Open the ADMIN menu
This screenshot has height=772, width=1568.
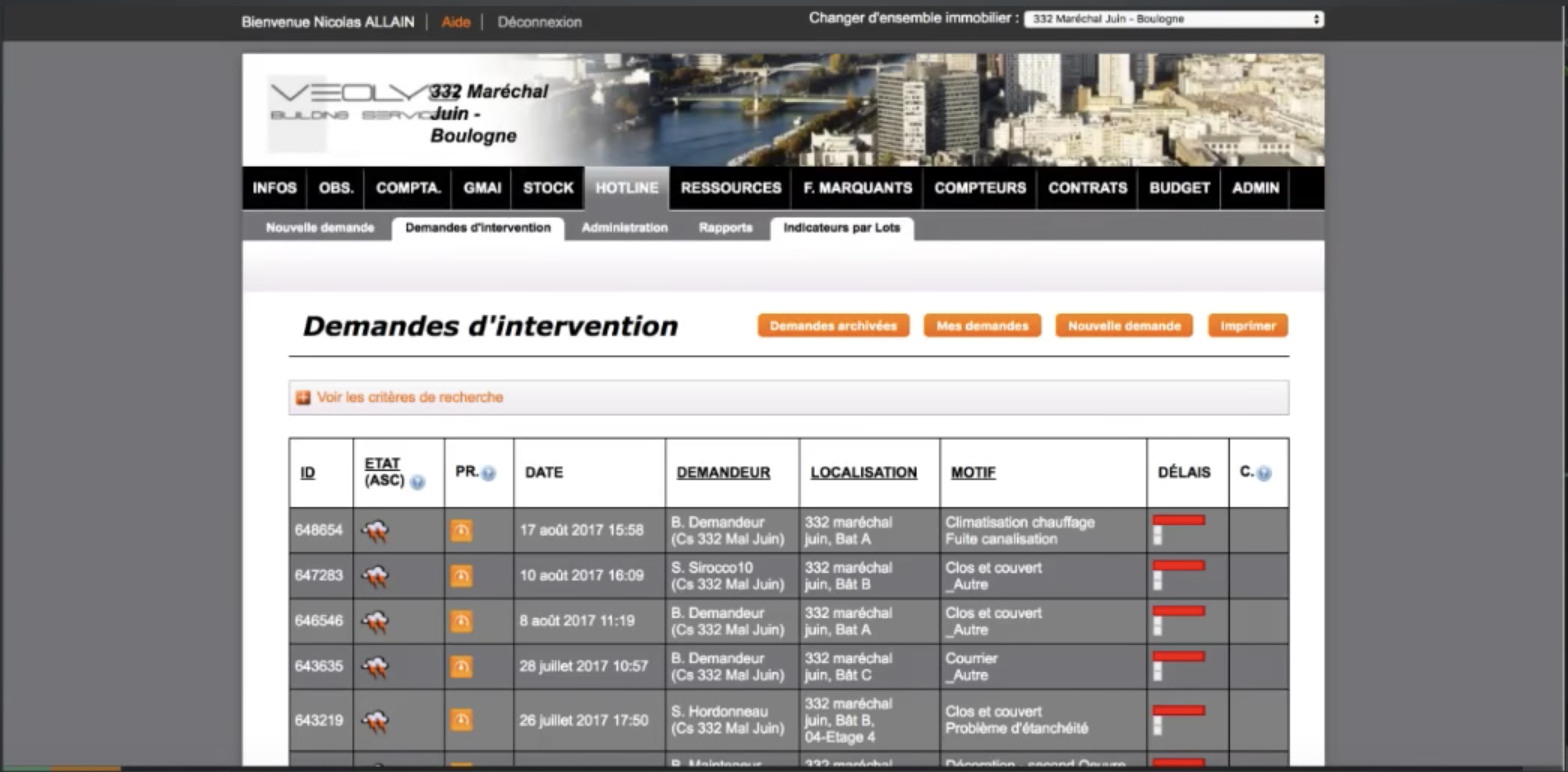tap(1256, 188)
